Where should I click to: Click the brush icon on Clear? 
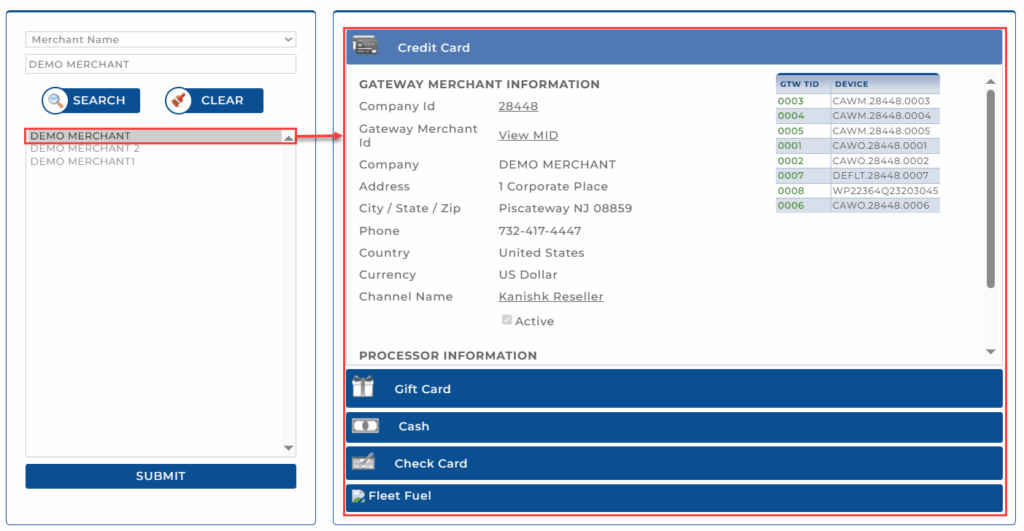point(180,100)
